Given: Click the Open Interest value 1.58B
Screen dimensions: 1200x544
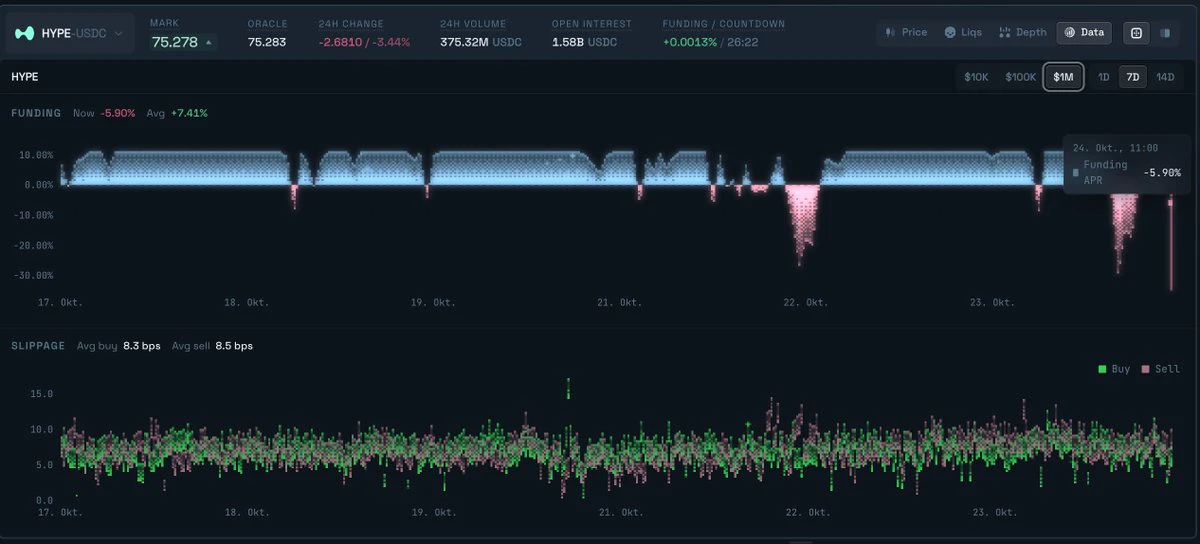Looking at the screenshot, I should [569, 43].
